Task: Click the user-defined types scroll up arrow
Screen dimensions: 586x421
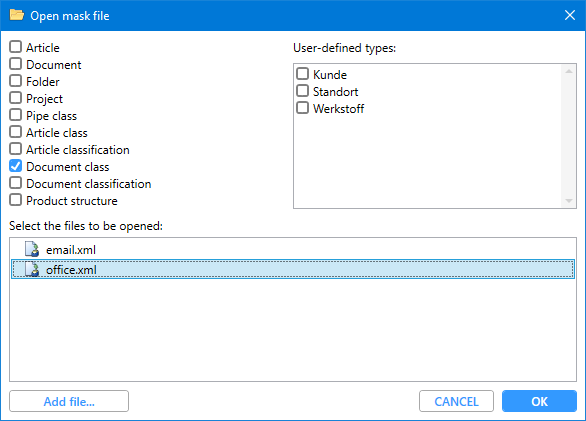Action: tap(569, 71)
